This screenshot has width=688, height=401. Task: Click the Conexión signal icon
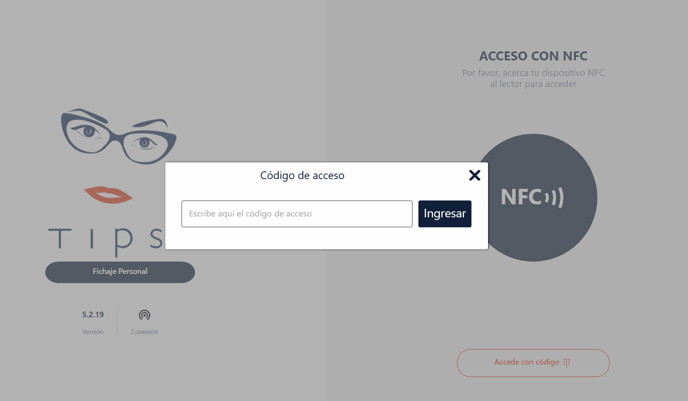point(144,315)
